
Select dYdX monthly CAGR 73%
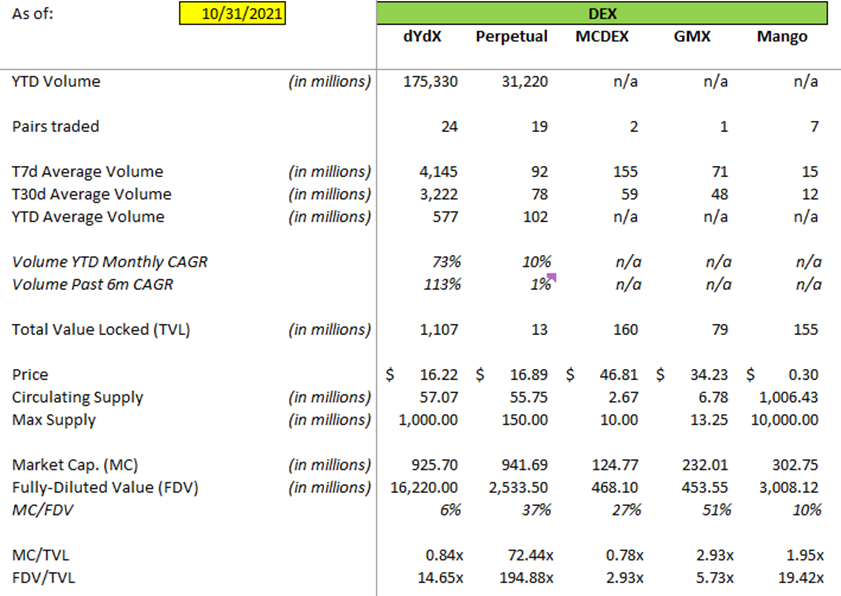[x=446, y=262]
